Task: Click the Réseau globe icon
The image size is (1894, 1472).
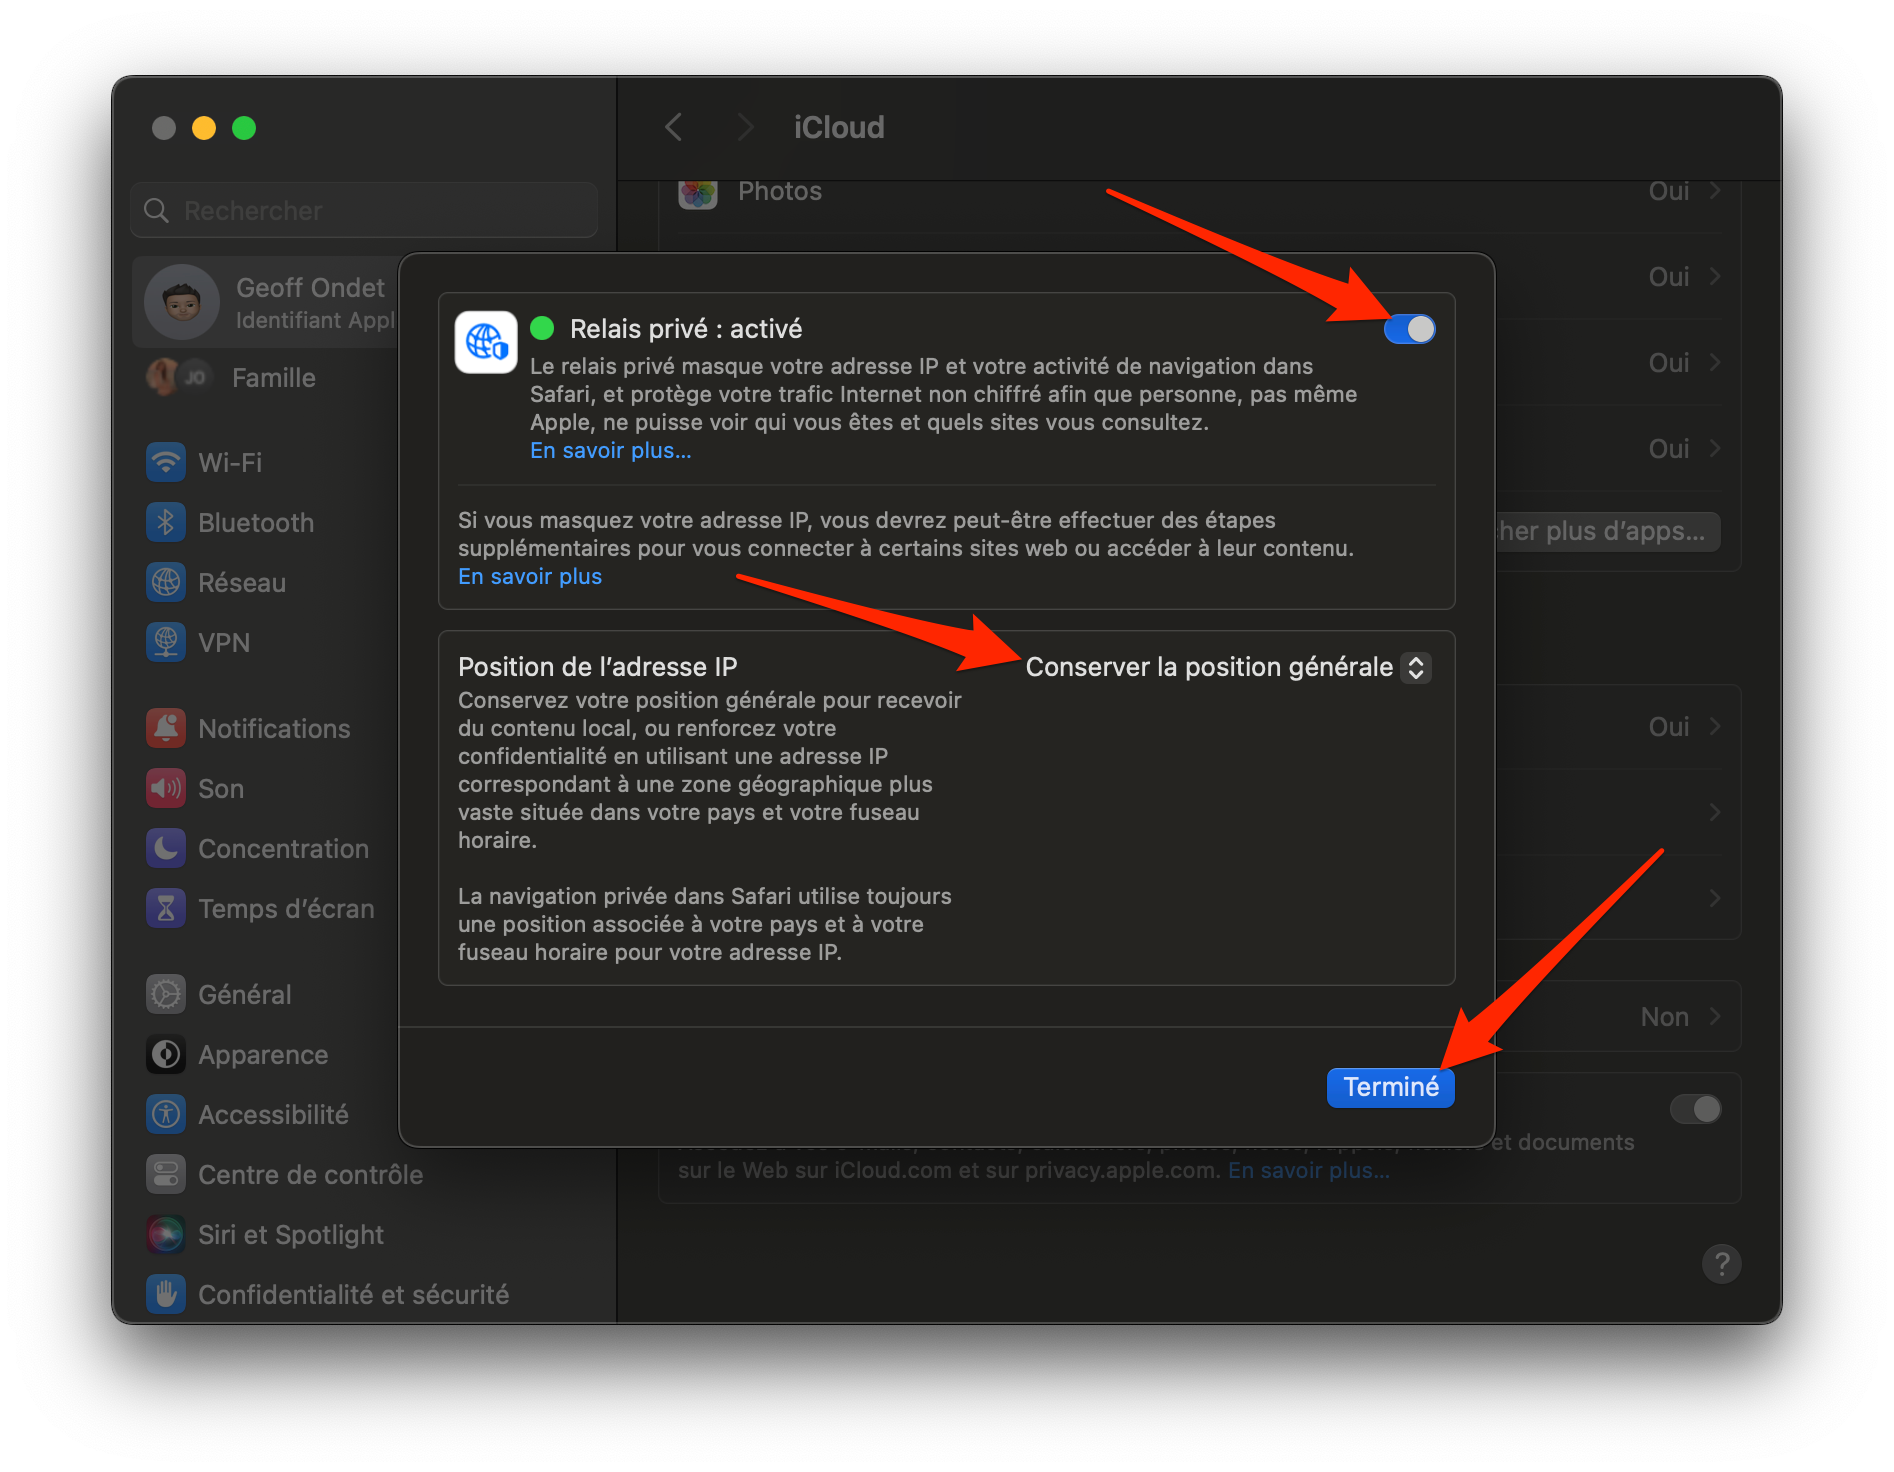Action: 166,582
